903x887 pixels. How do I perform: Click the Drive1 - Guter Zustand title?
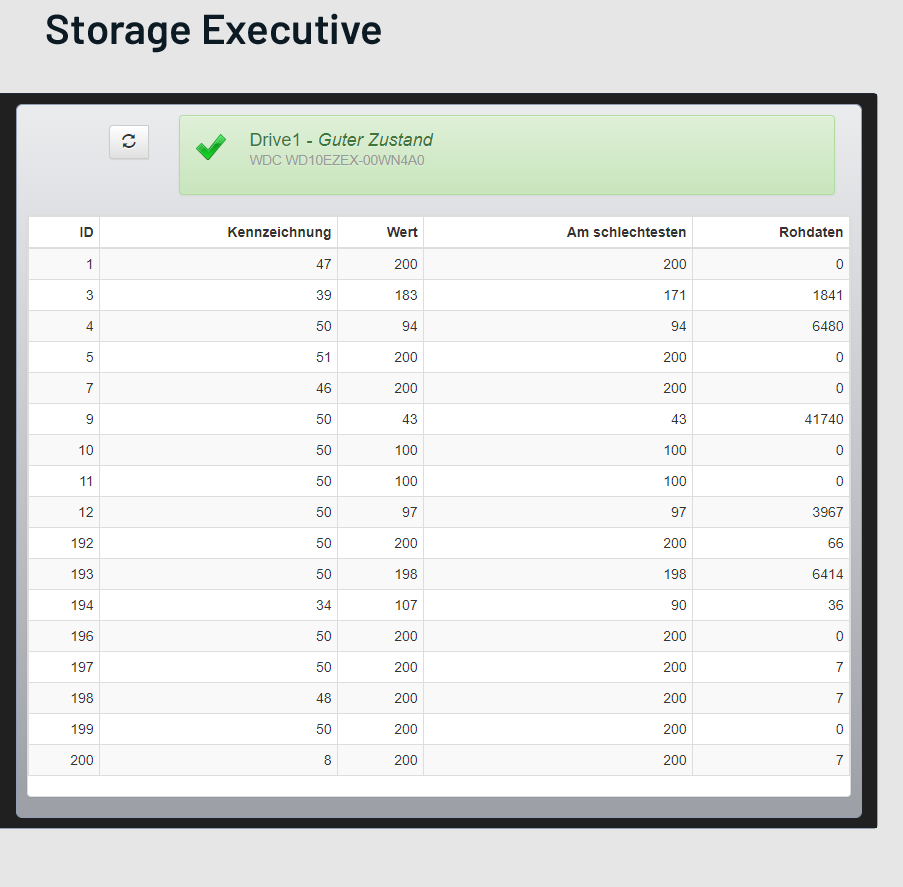pos(341,140)
